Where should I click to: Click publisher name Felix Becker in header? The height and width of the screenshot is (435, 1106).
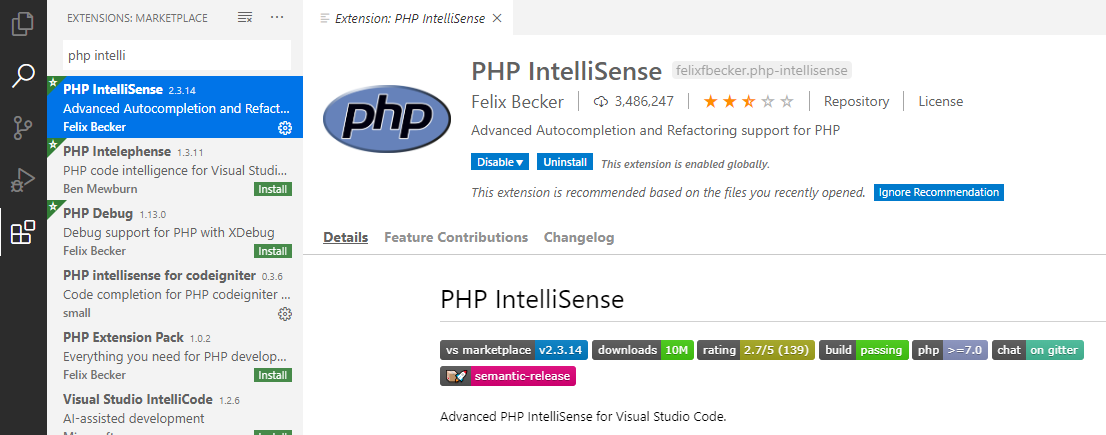[517, 102]
